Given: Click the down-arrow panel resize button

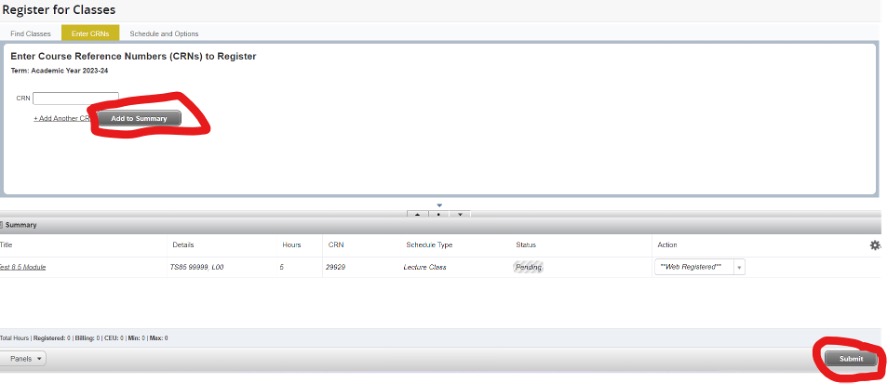Looking at the screenshot, I should [x=460, y=215].
